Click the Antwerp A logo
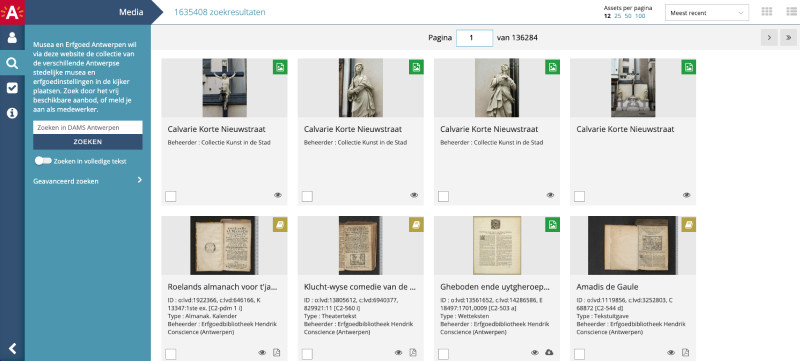This screenshot has width=800, height=361. (x=12, y=12)
